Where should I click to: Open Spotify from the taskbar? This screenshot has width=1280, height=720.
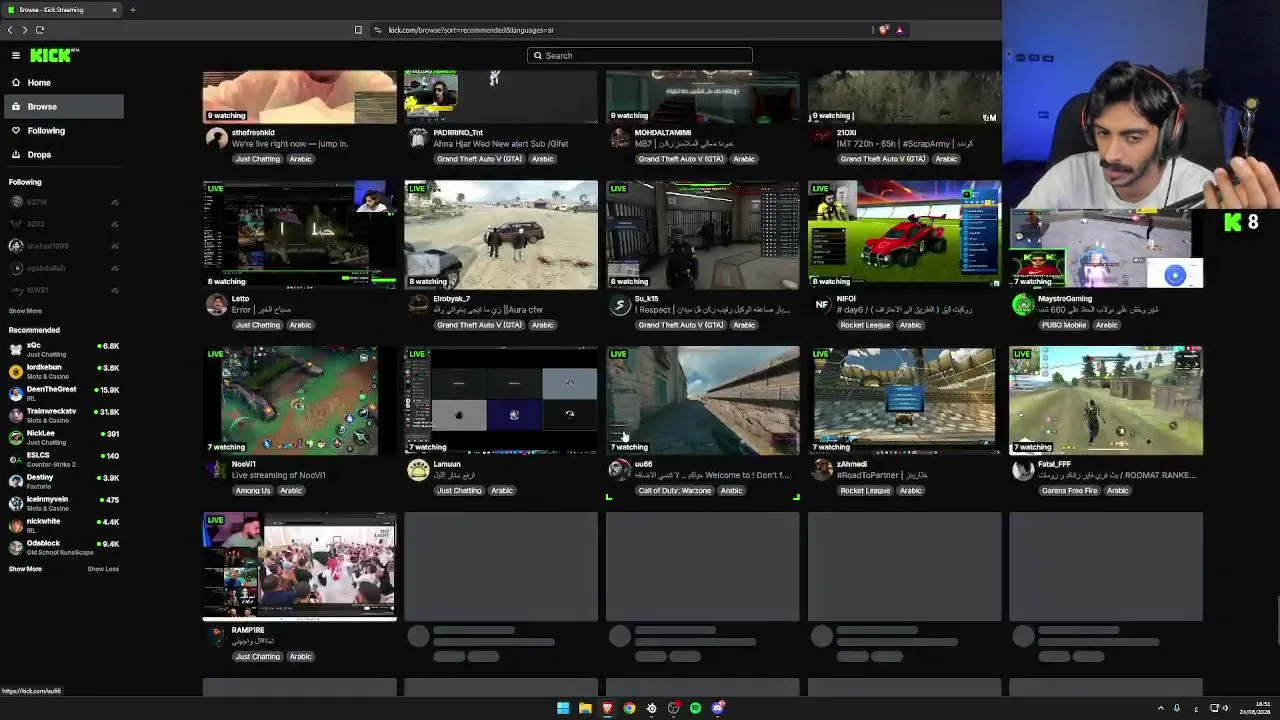tap(695, 708)
